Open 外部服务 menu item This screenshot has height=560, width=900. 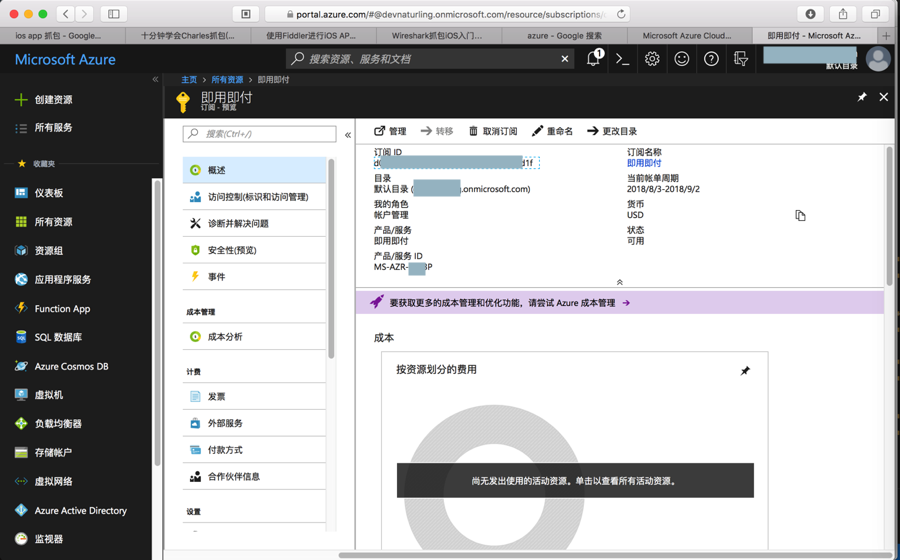click(254, 423)
